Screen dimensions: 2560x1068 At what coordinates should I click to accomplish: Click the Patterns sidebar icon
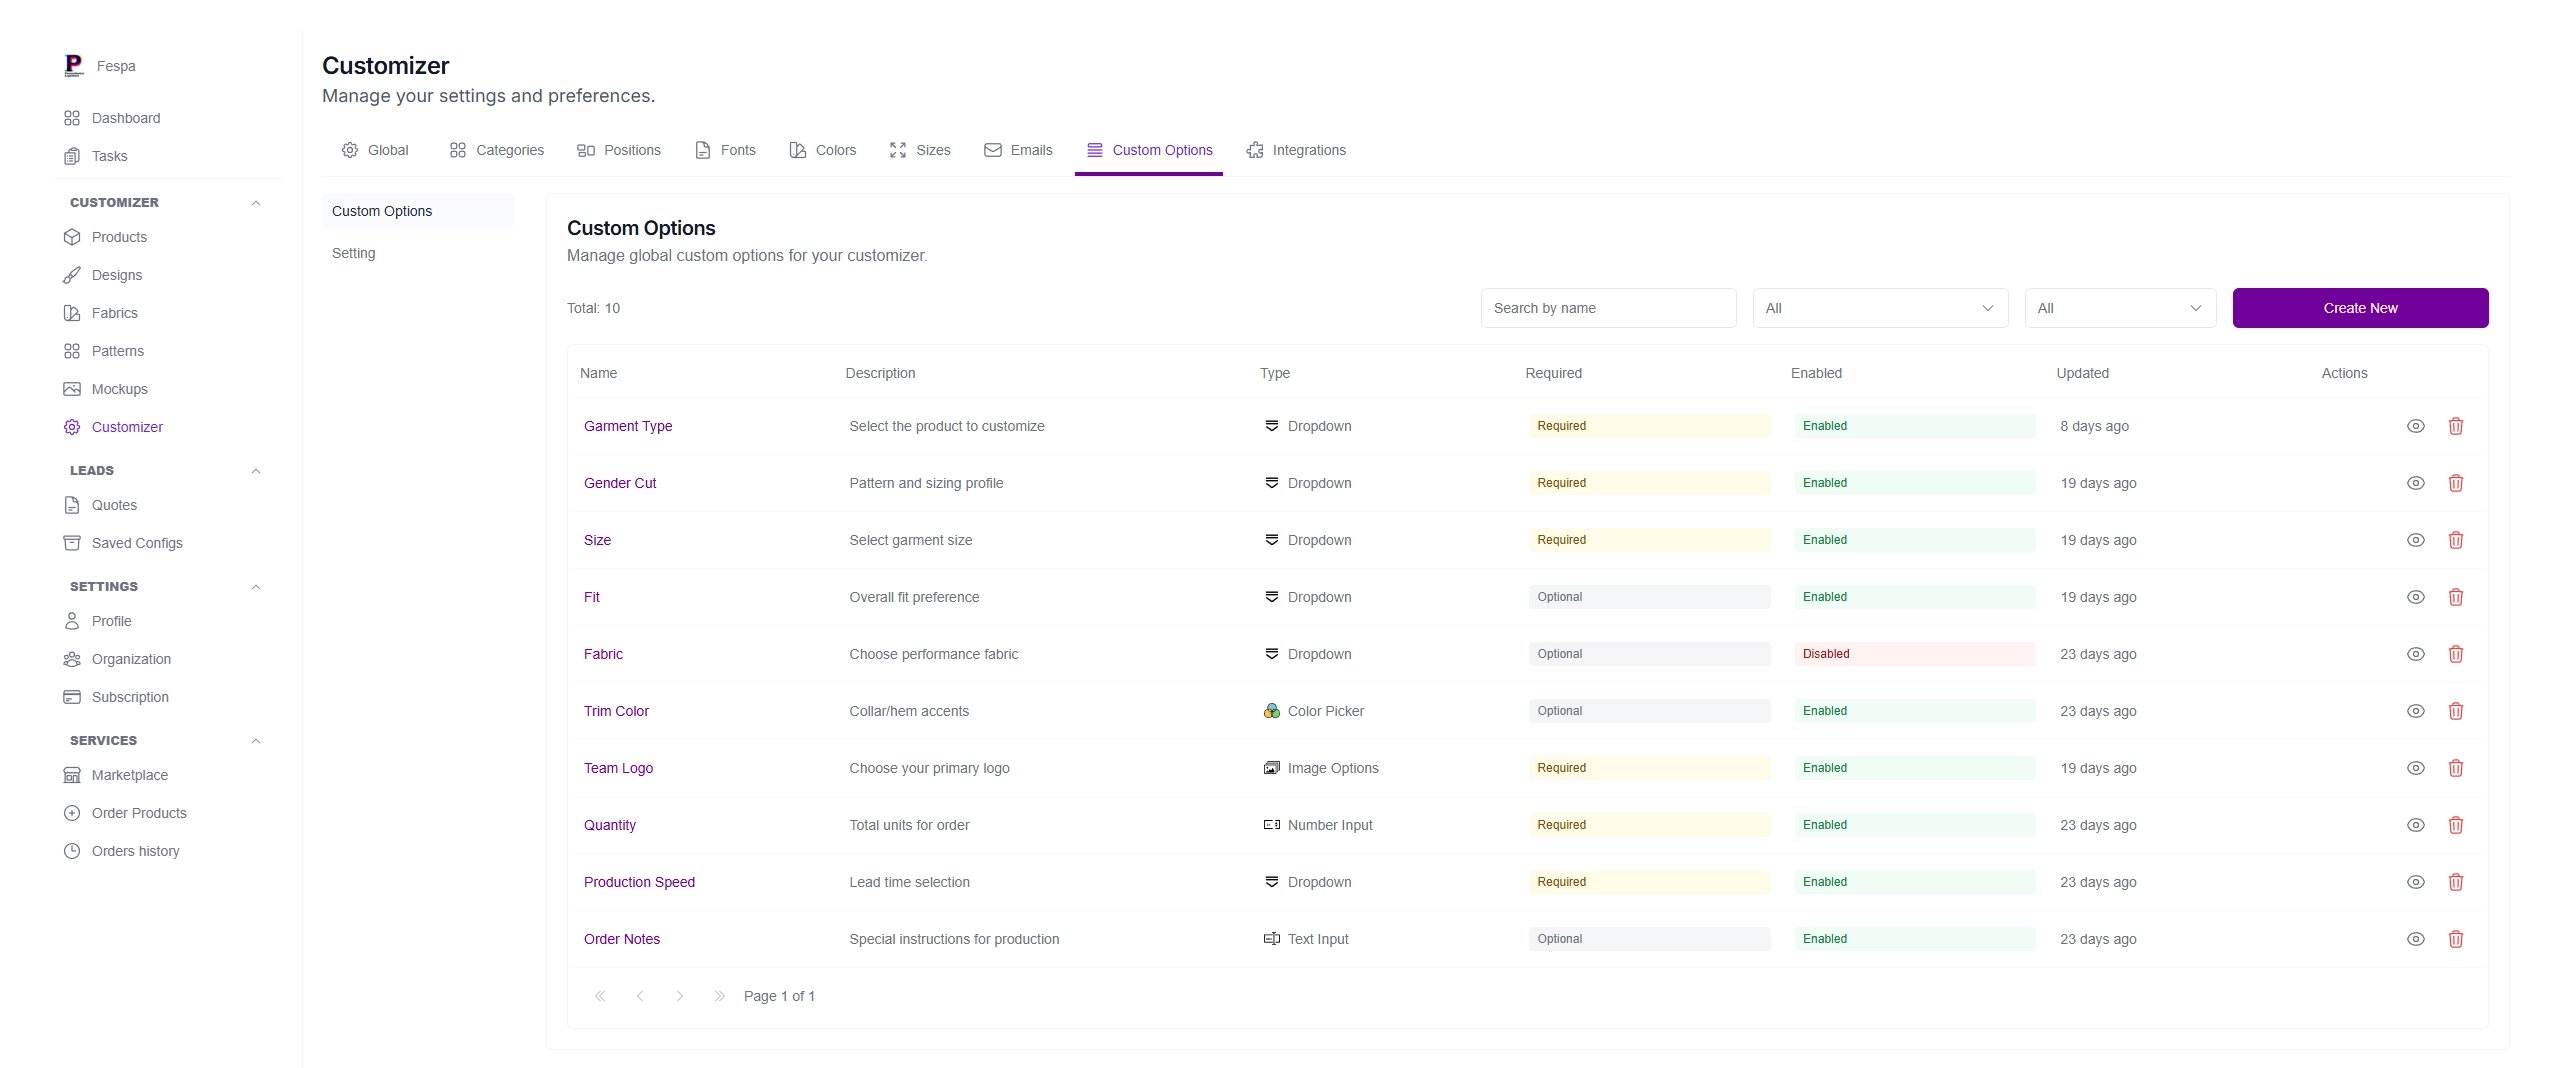(71, 350)
